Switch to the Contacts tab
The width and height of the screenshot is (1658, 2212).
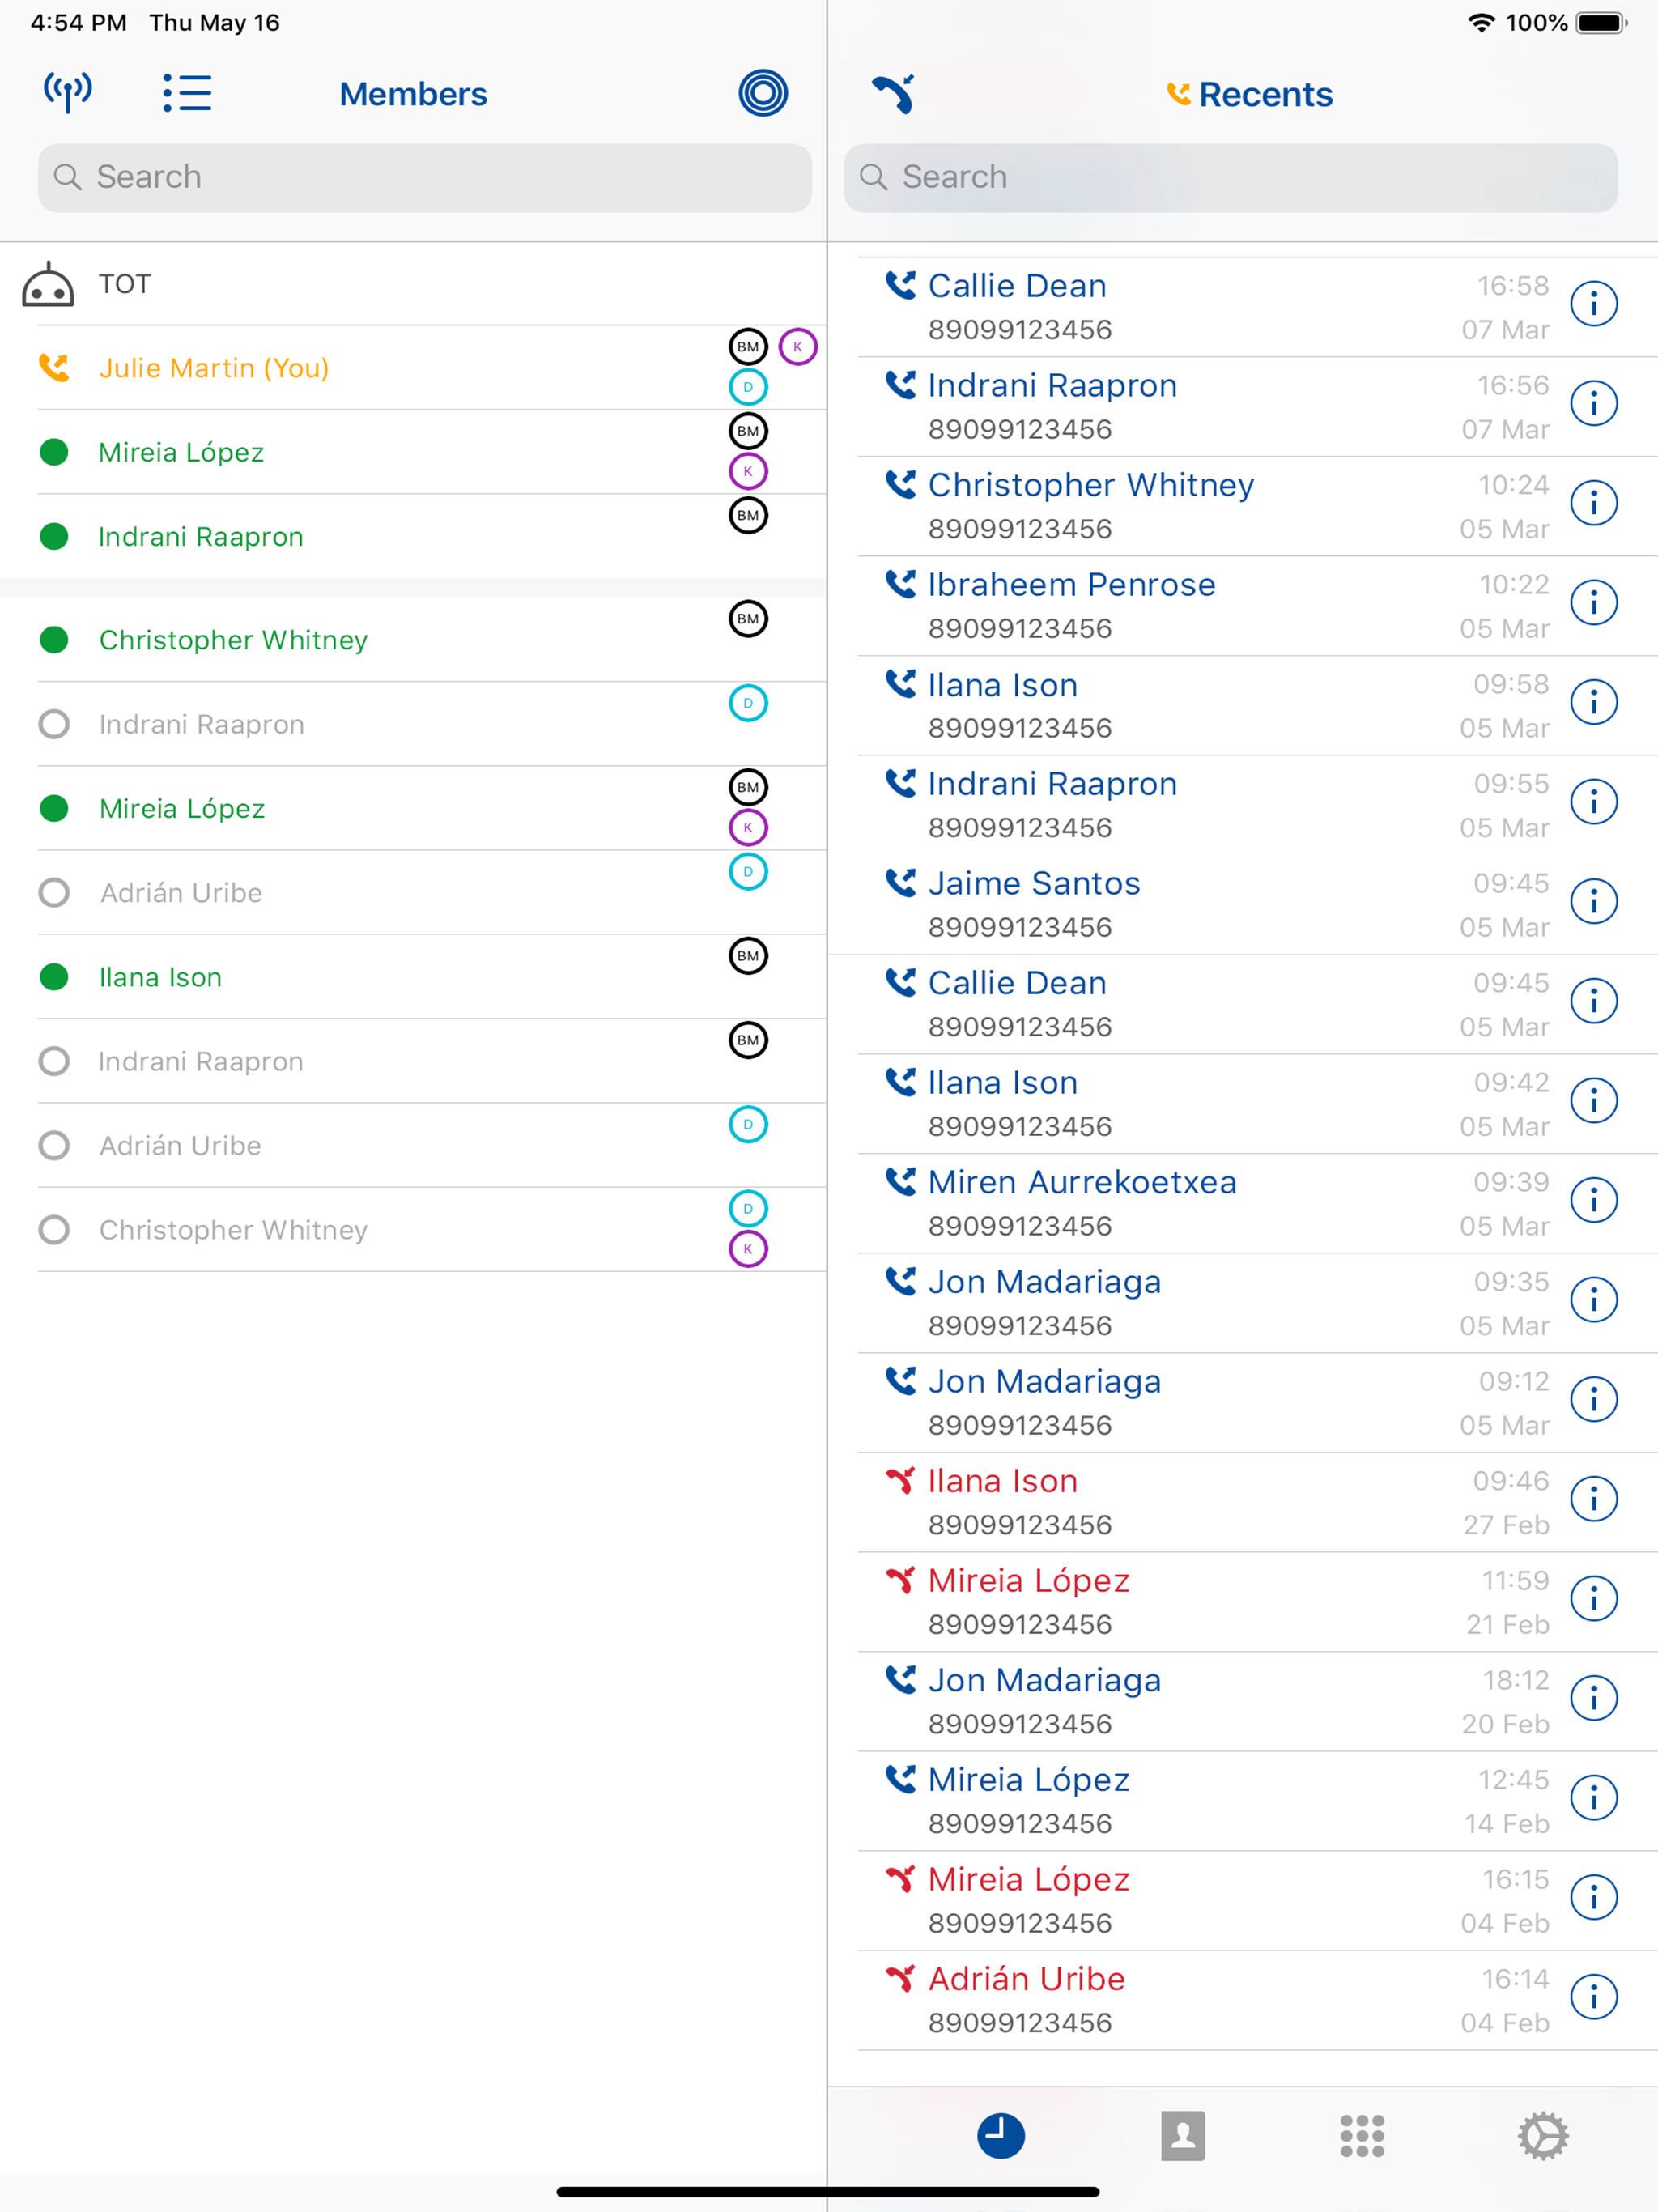coord(1183,2136)
